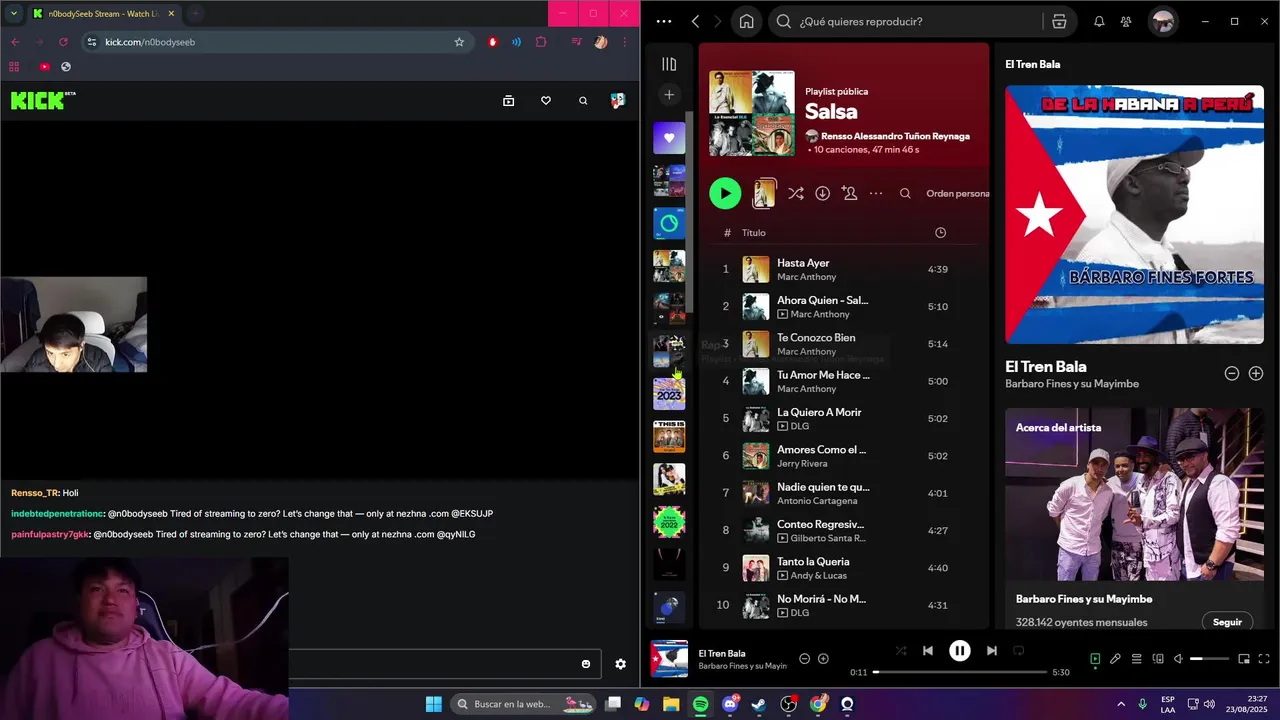The image size is (1280, 720).
Task: Open the Orden personalizado sort dropdown
Action: (x=957, y=194)
